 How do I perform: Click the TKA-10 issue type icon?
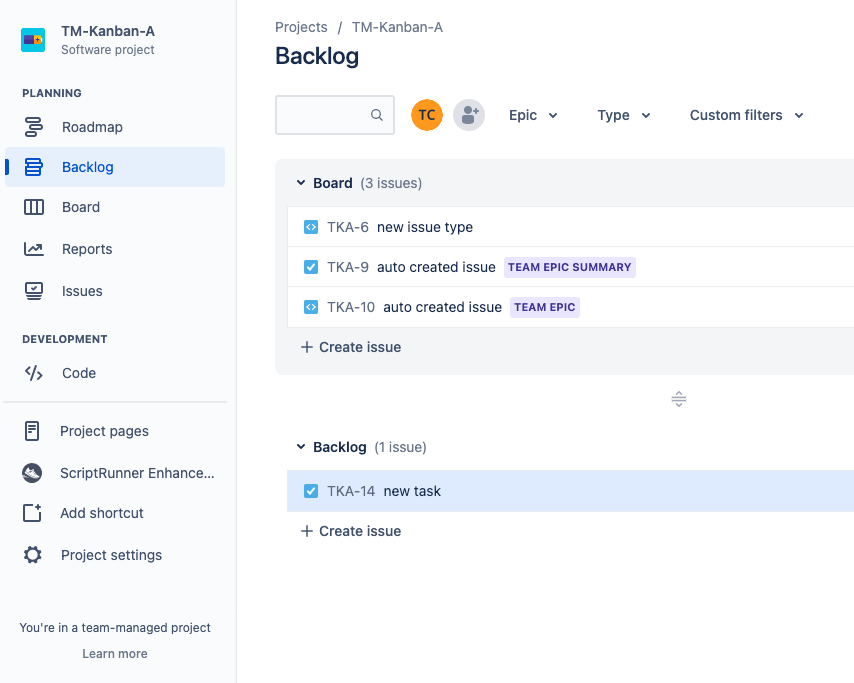pos(311,307)
